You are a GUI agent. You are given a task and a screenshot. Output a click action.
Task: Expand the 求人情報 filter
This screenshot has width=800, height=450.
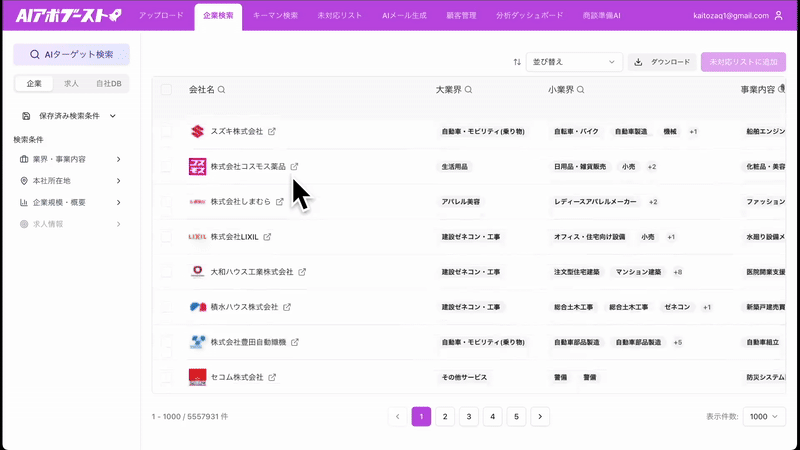point(71,224)
